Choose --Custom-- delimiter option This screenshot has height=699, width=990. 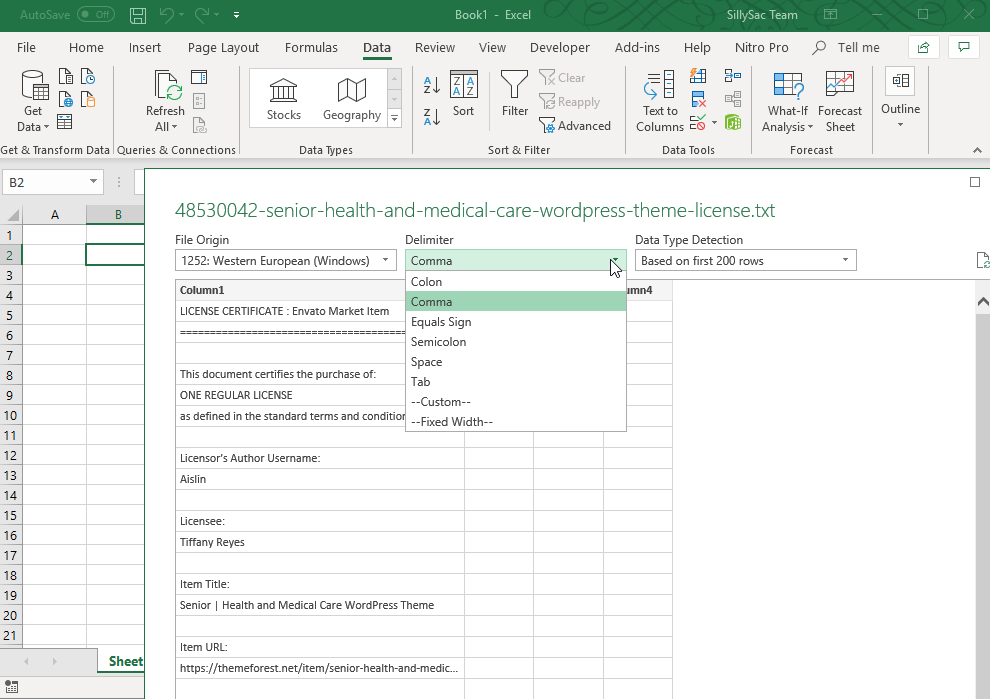[x=515, y=402]
